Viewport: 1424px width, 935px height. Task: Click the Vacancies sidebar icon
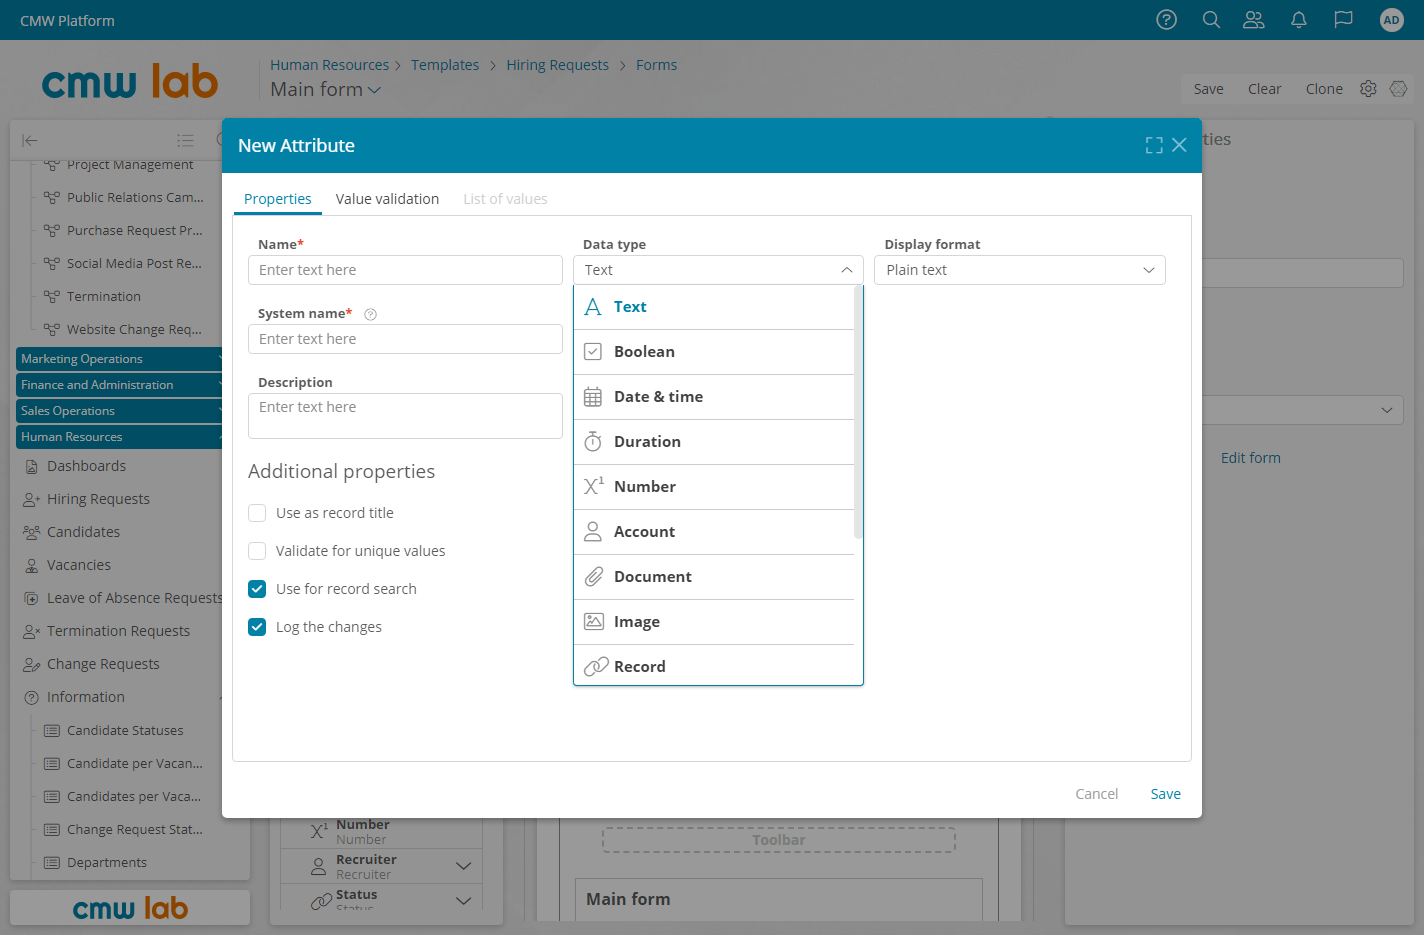(x=31, y=565)
